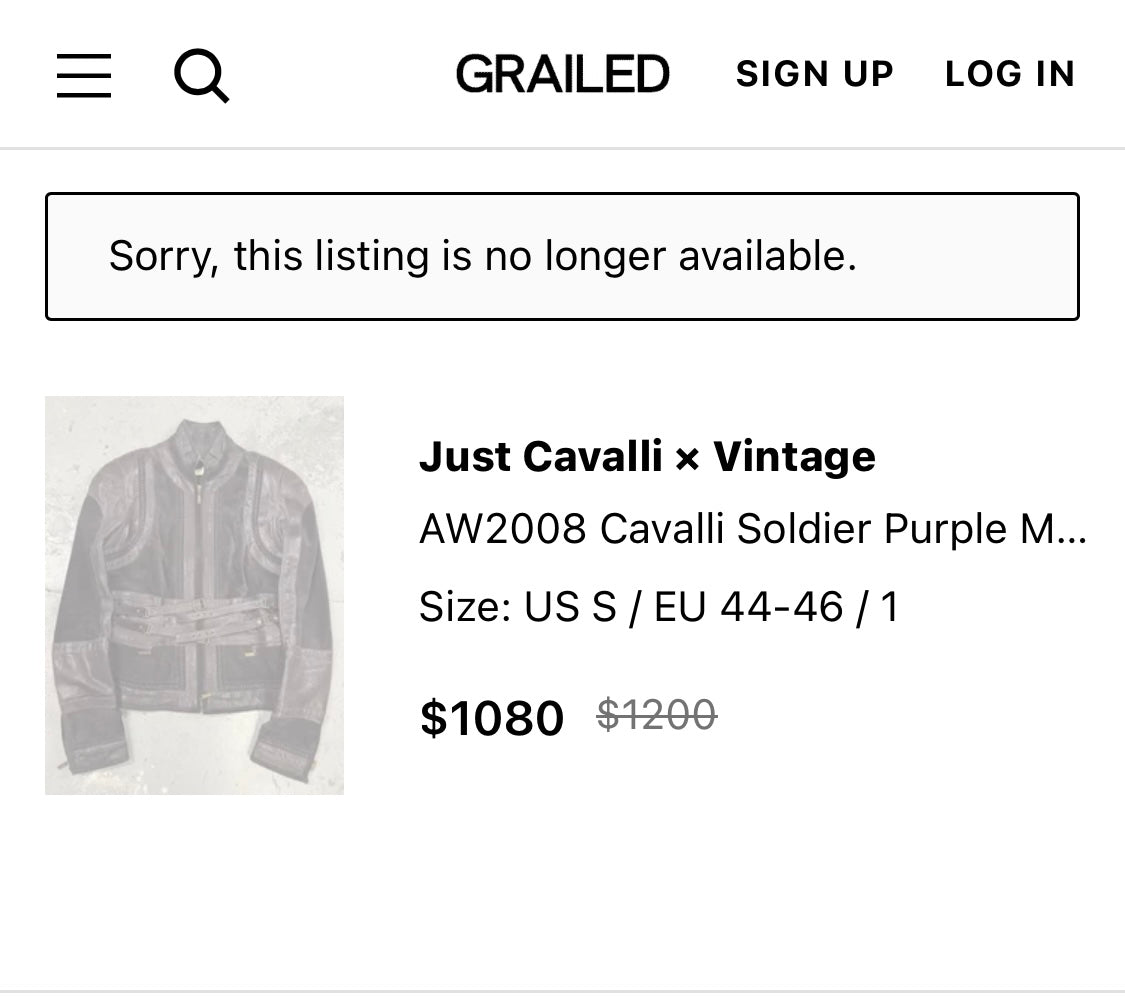Click the magnifying glass search icon
This screenshot has height=1005, width=1125.
(x=201, y=75)
